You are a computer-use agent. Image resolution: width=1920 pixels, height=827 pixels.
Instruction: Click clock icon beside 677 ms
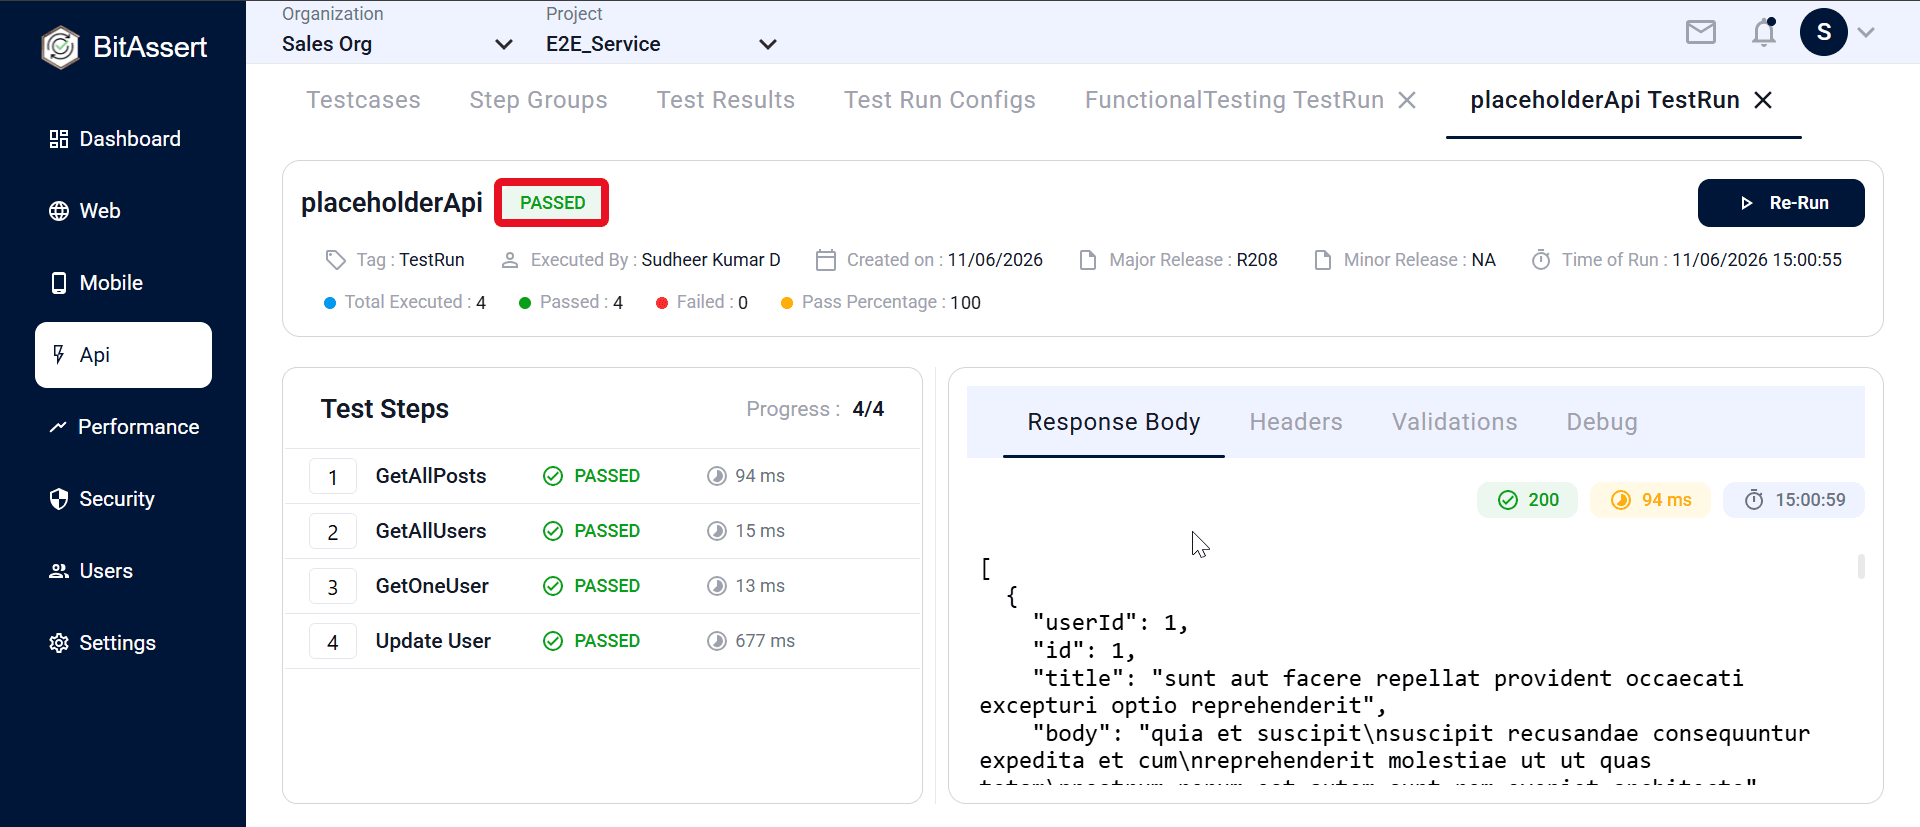click(x=717, y=641)
